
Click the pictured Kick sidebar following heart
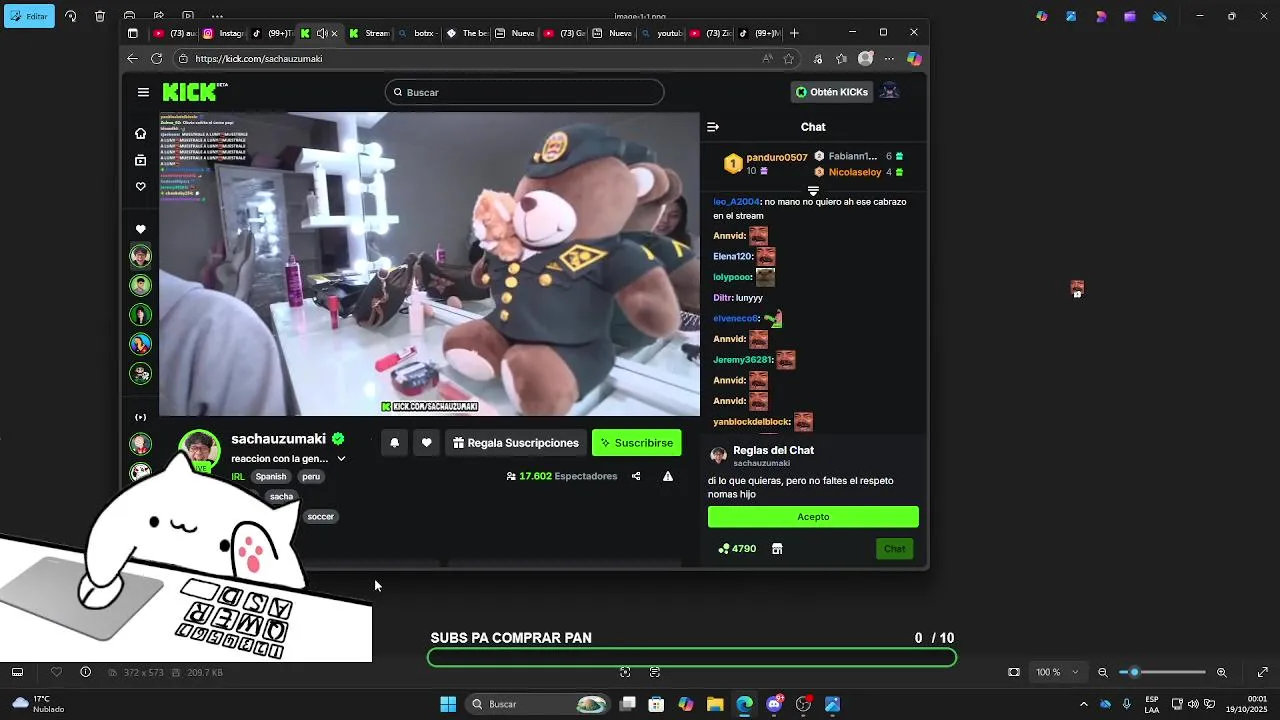click(x=140, y=187)
